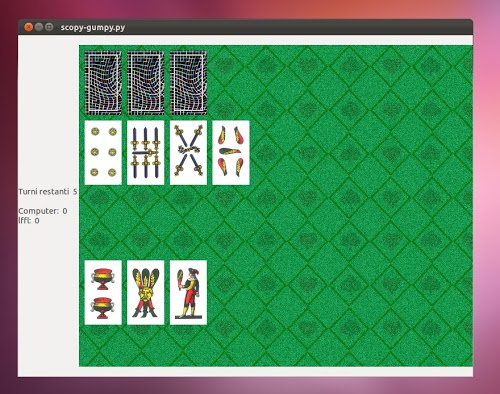Select the six of coins table card
Screen dimensions: 500x394
pyautogui.click(x=103, y=152)
